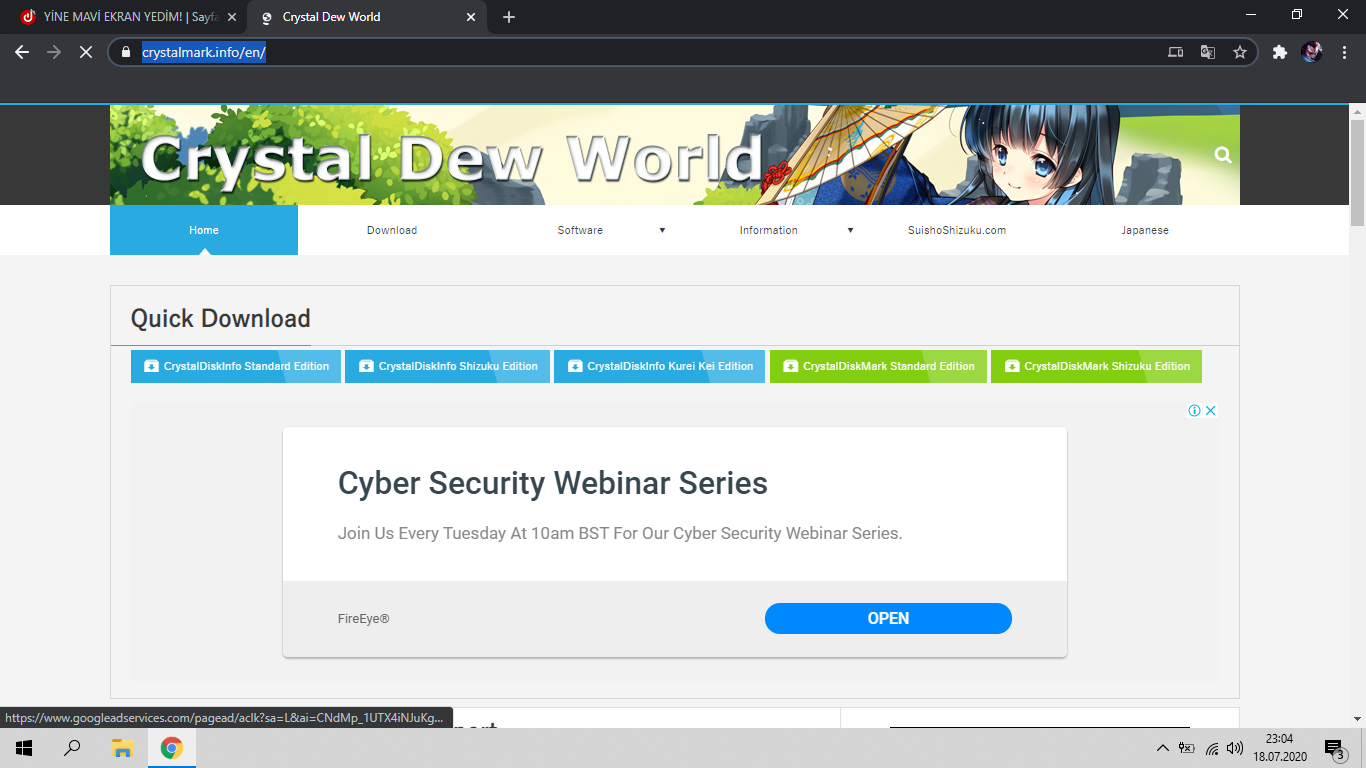Open the Chrome profile avatar
This screenshot has height=768, width=1366.
(x=1312, y=52)
